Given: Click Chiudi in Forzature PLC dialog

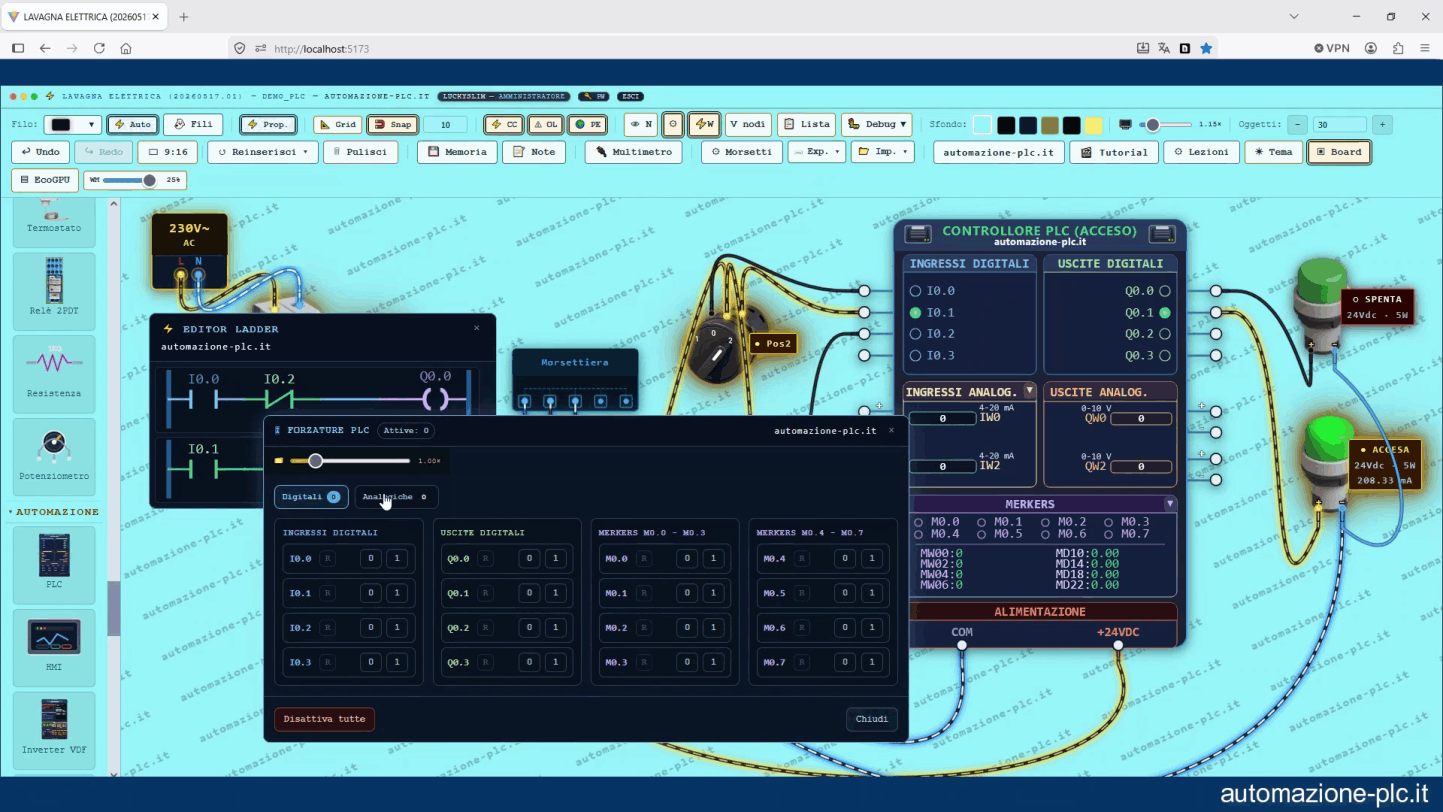Looking at the screenshot, I should [872, 719].
